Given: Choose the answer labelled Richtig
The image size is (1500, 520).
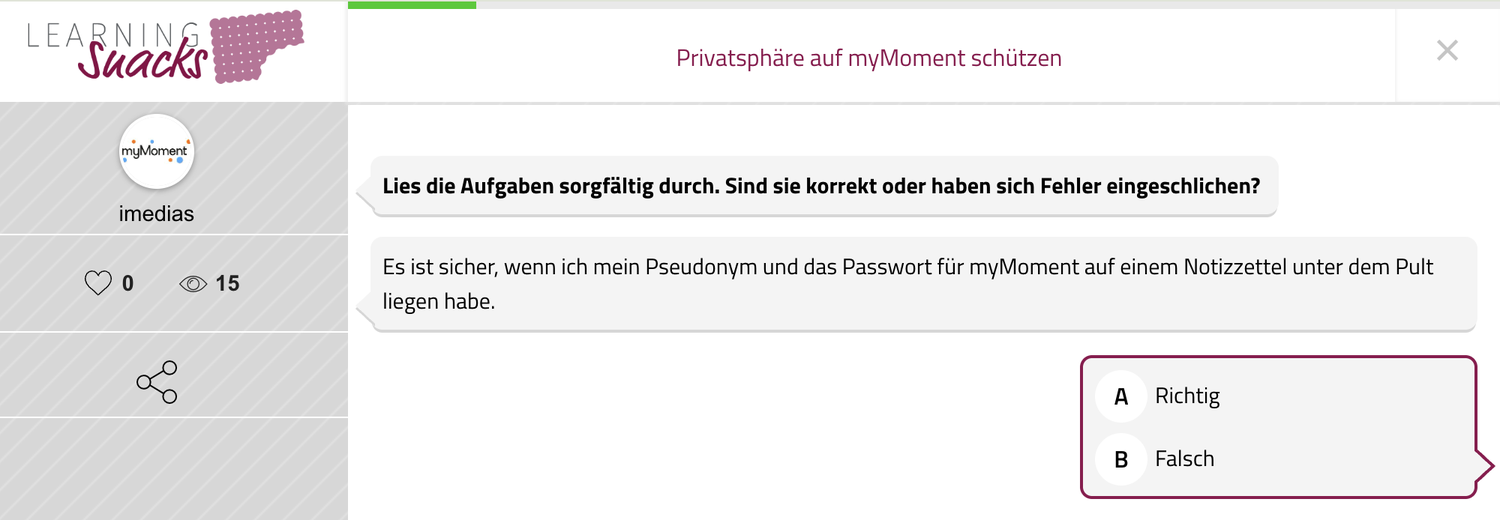Looking at the screenshot, I should (1187, 396).
